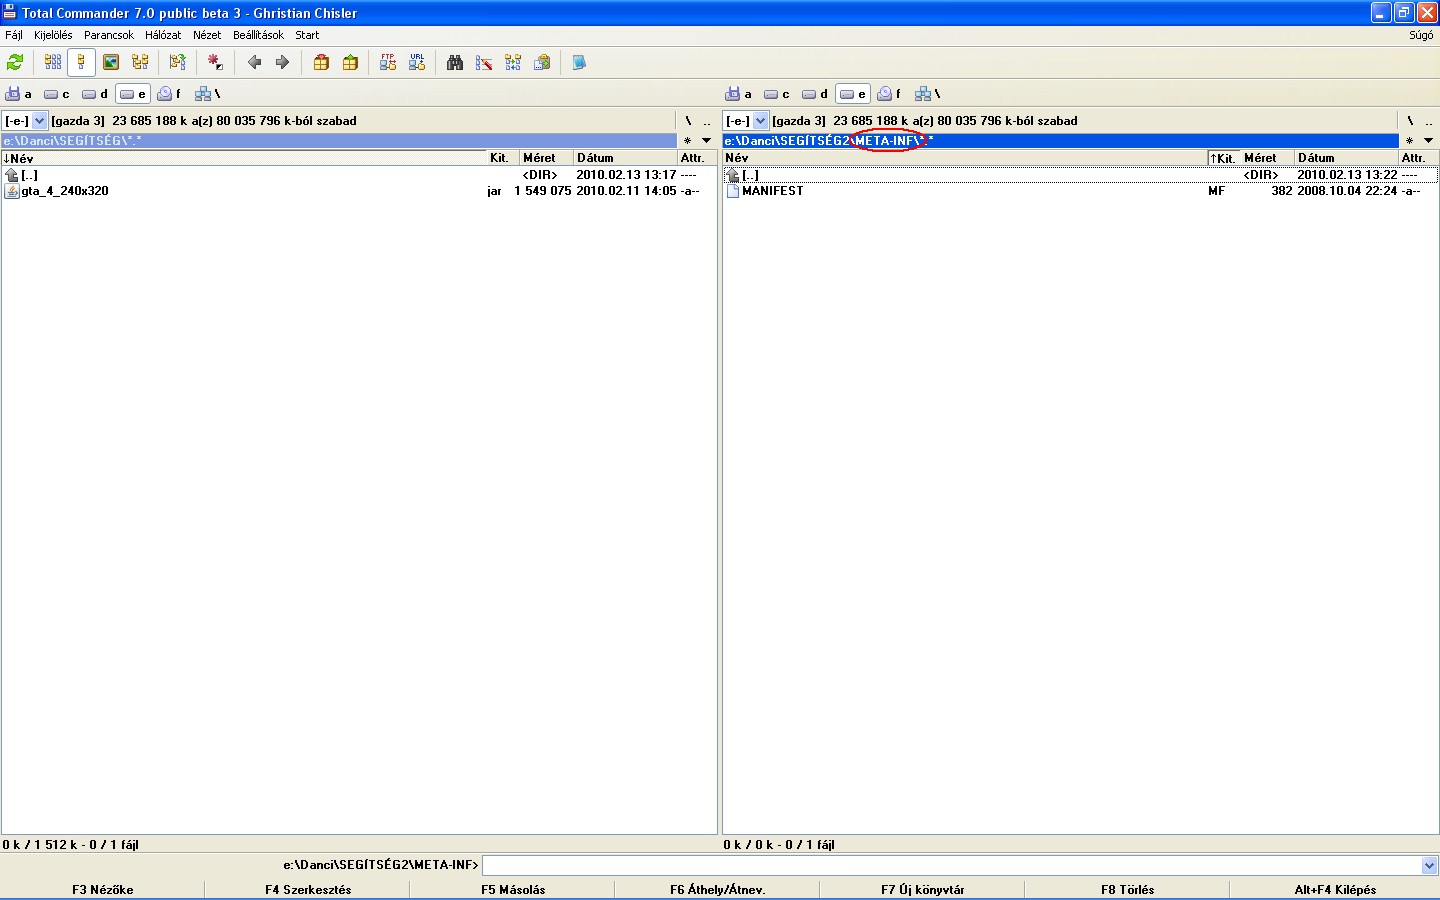
Task: Click the thumbnail view picture icon
Action: tap(111, 63)
